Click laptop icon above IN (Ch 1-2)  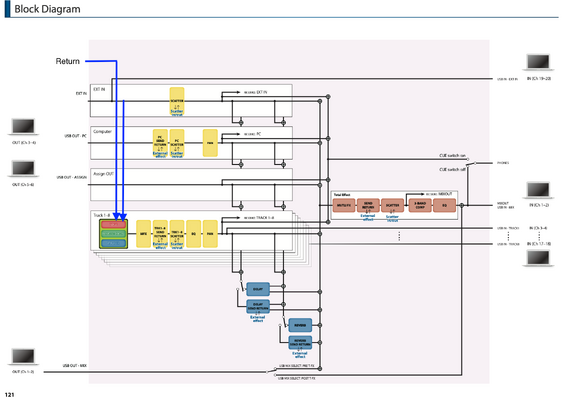[x=538, y=190]
